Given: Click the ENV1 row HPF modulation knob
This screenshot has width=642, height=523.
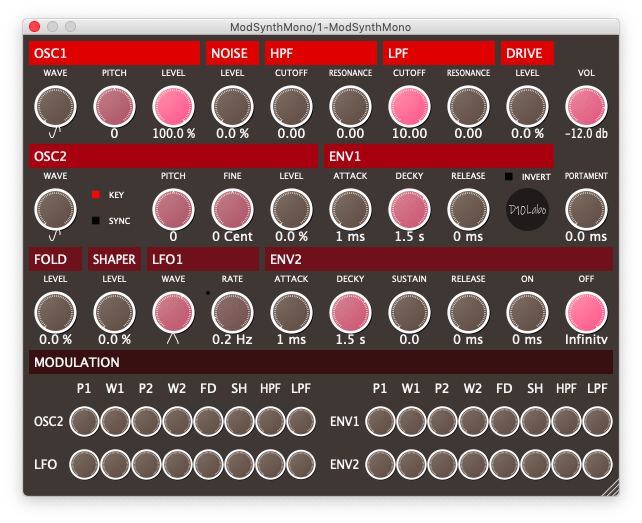Looking at the screenshot, I should coord(566,420).
